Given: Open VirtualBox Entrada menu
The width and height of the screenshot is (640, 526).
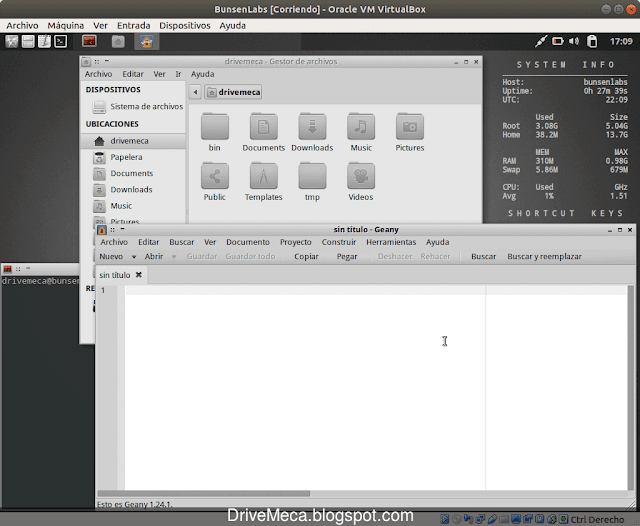Looking at the screenshot, I should click(x=133, y=26).
